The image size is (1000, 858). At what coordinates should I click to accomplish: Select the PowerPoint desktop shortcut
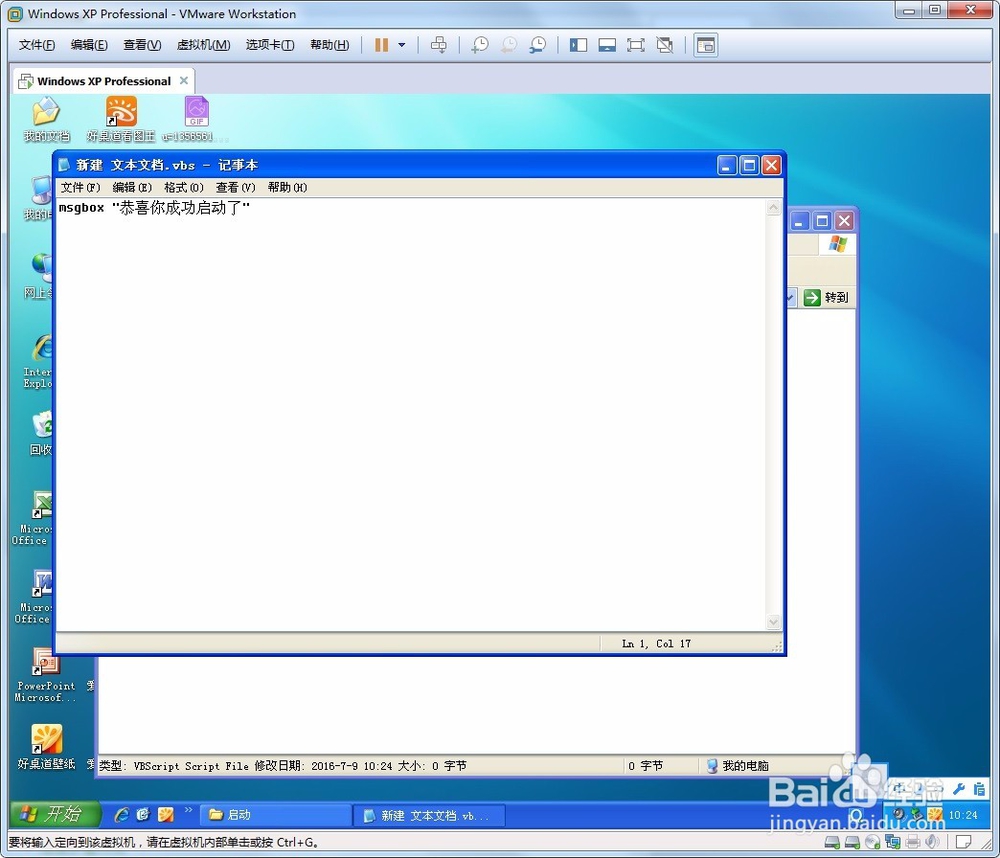coord(46,675)
